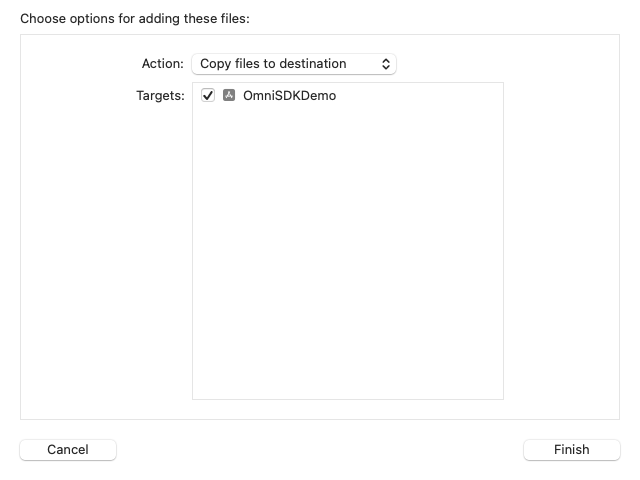The width and height of the screenshot is (640, 480).
Task: Uncheck OmniSDKDemo target membership
Action: click(x=208, y=96)
